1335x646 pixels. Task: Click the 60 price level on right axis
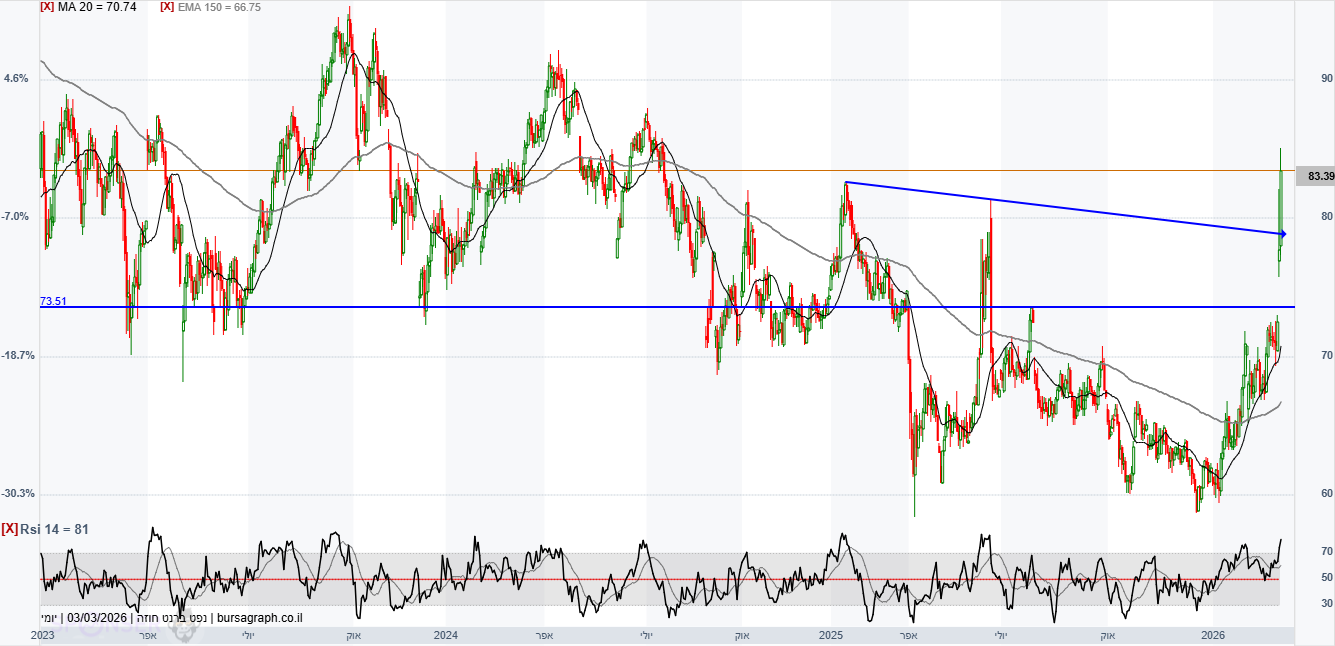pyautogui.click(x=1327, y=494)
